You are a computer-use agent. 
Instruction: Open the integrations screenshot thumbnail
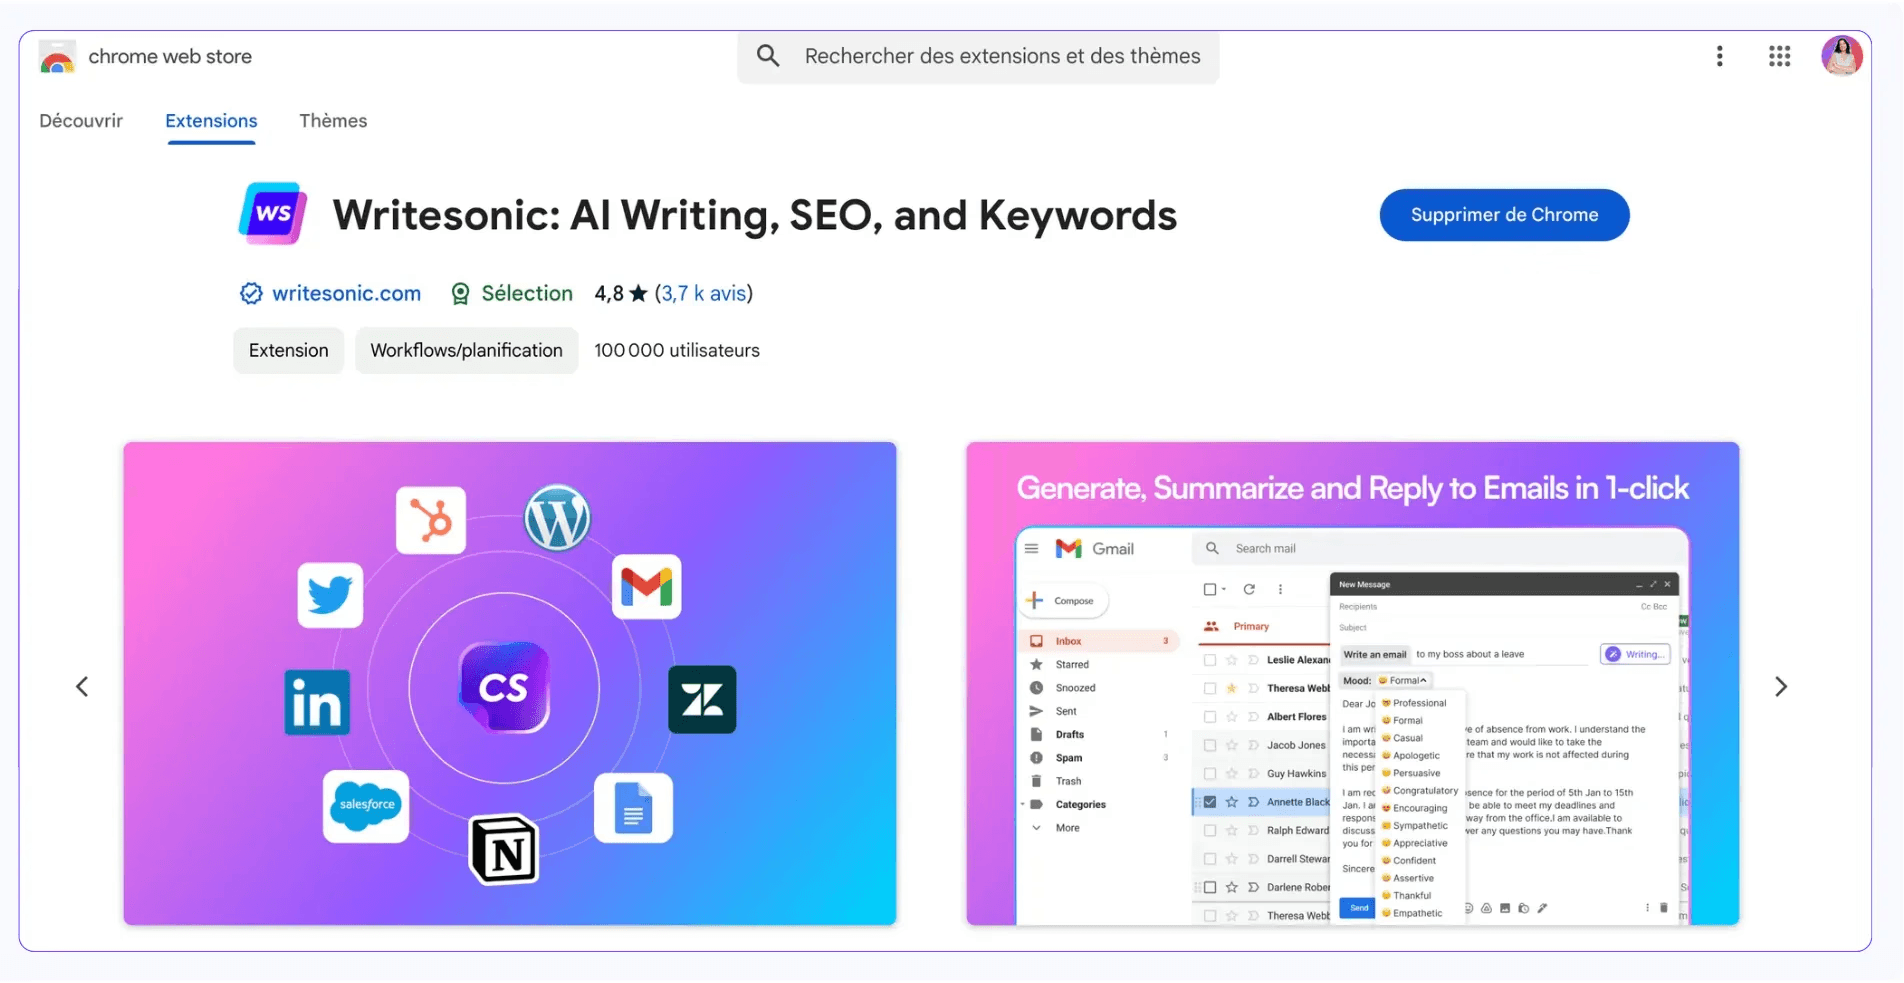point(510,684)
